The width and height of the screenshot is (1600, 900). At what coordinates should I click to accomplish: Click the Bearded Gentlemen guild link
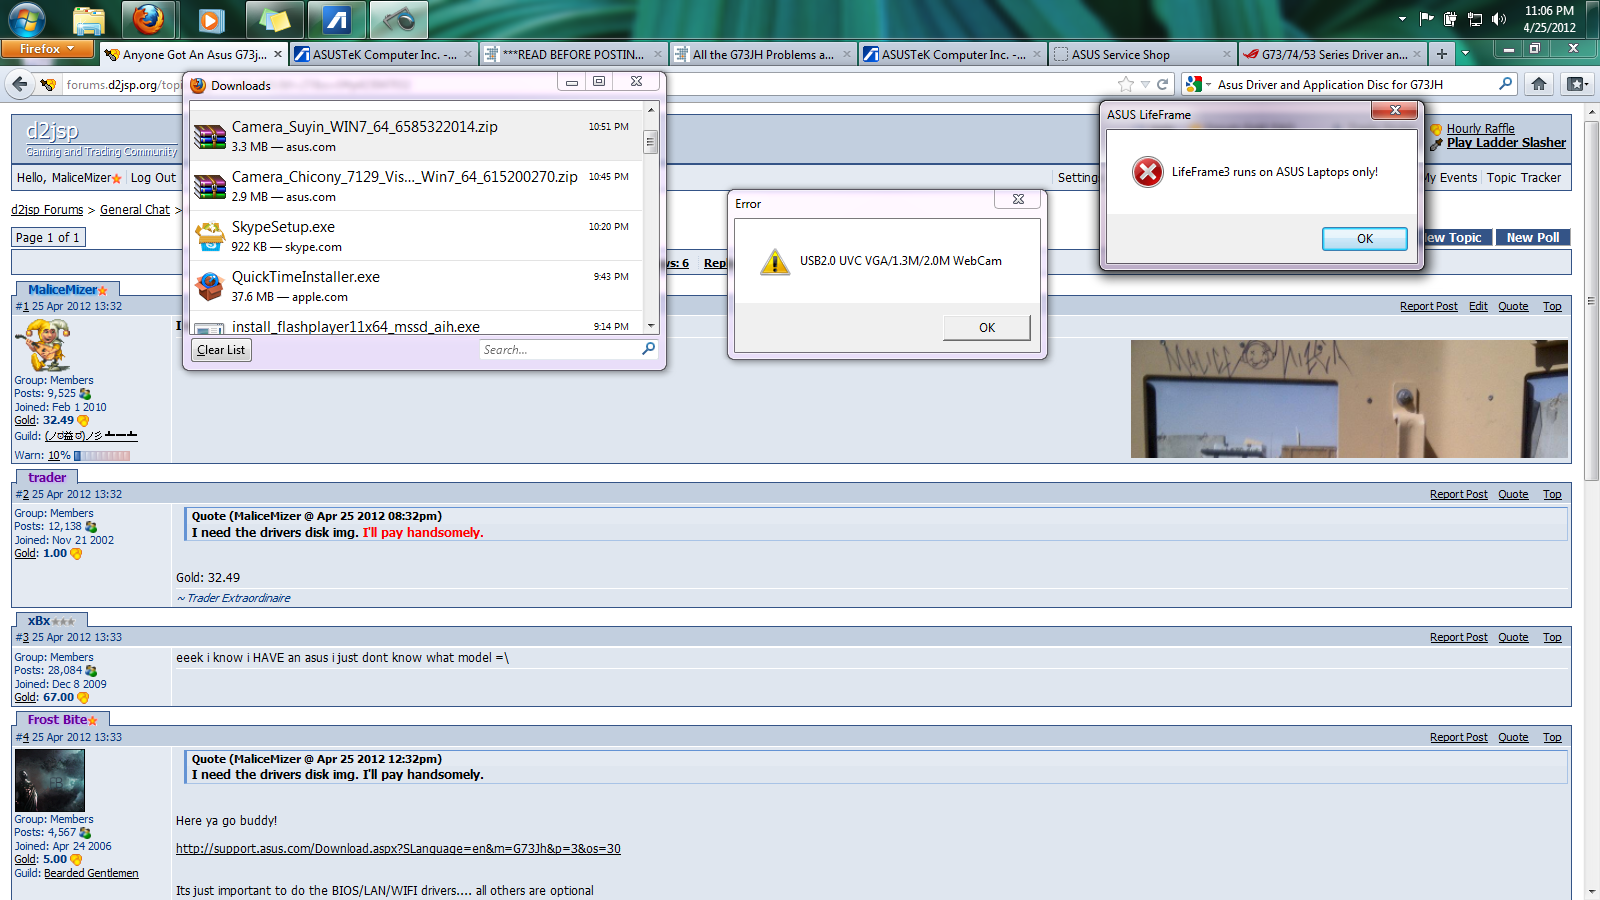[x=91, y=874]
